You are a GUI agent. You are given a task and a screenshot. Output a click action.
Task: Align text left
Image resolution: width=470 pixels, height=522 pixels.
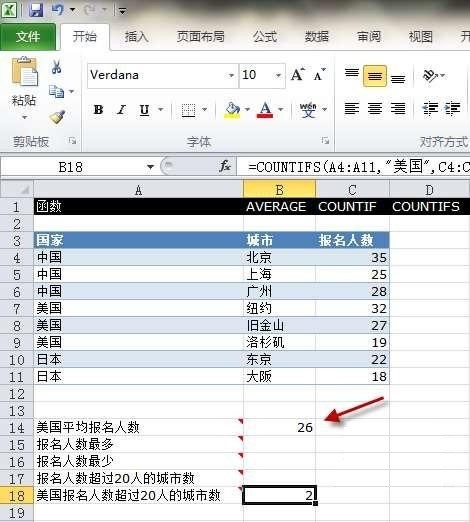pyautogui.click(x=352, y=109)
